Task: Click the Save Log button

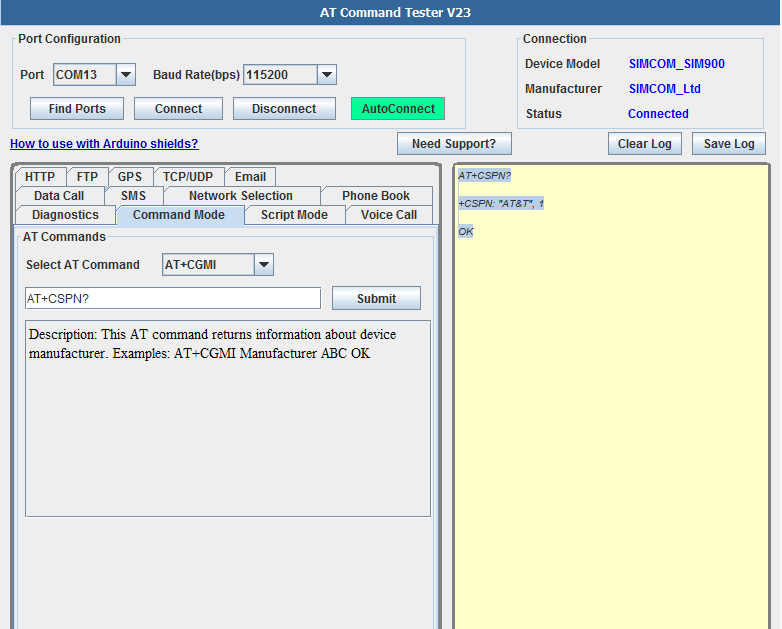Action: coord(729,144)
